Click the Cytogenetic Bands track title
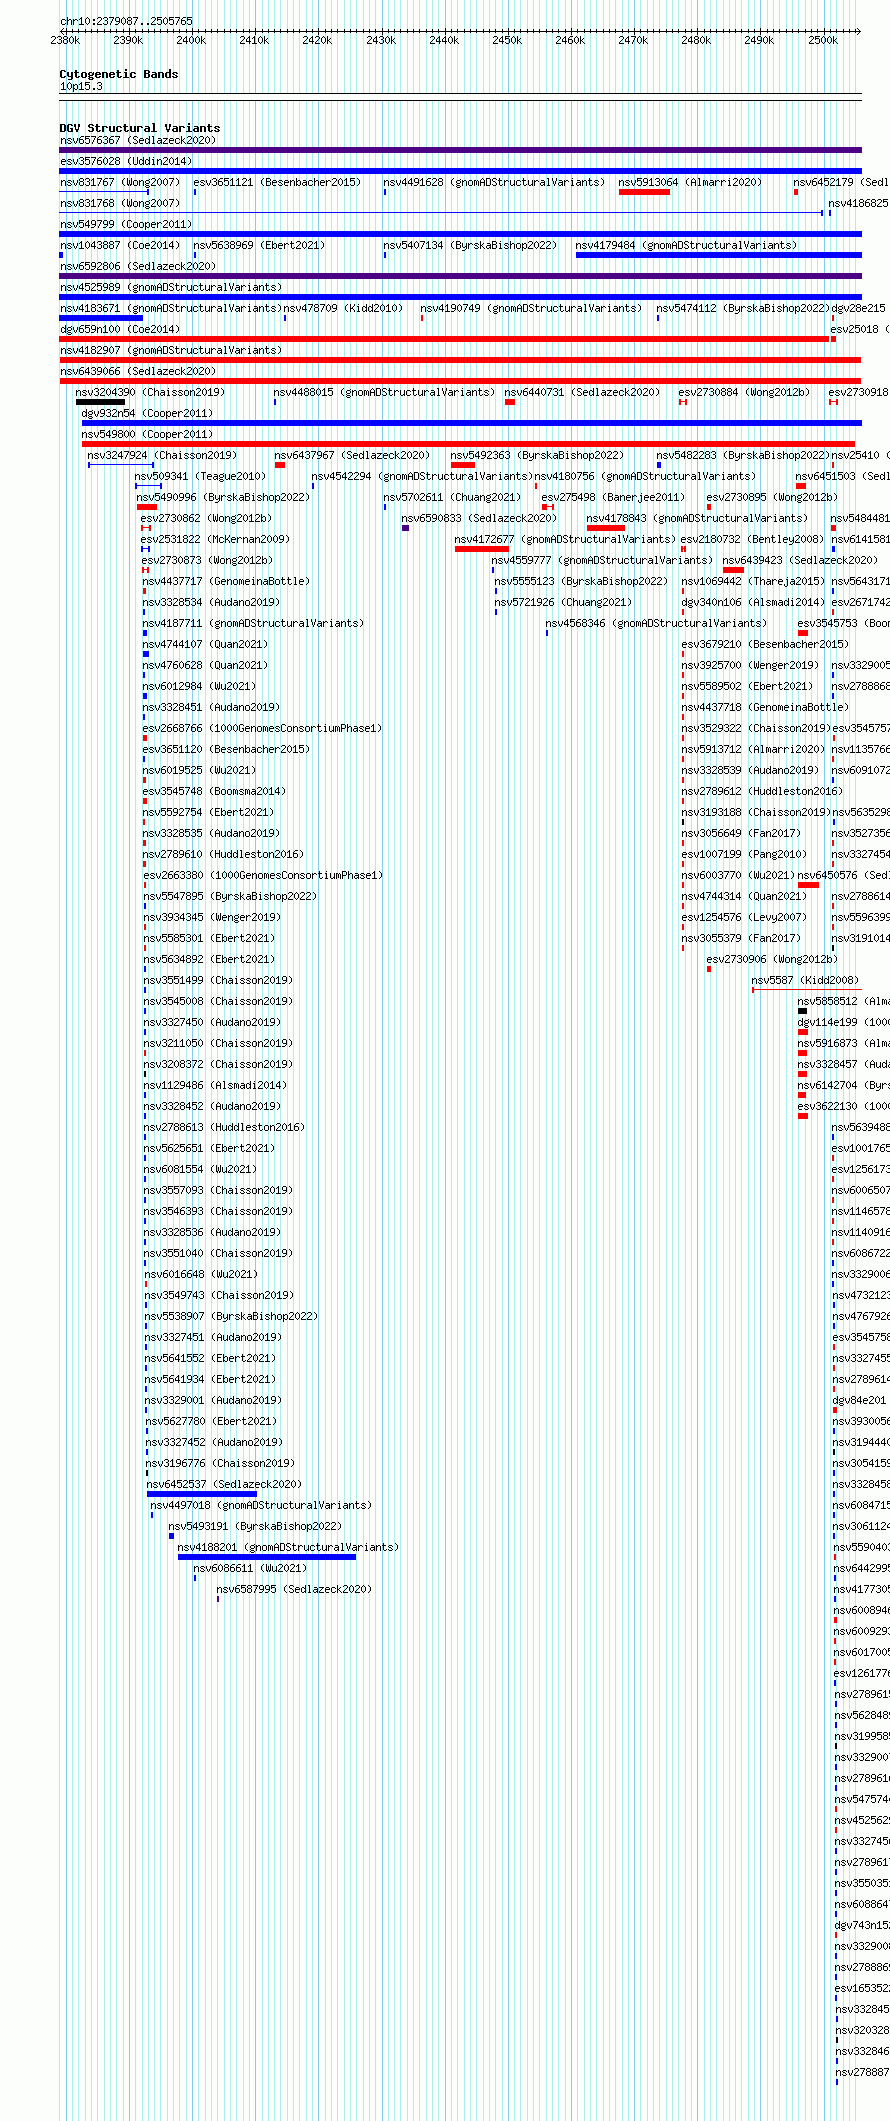The width and height of the screenshot is (890, 2121). pos(119,74)
